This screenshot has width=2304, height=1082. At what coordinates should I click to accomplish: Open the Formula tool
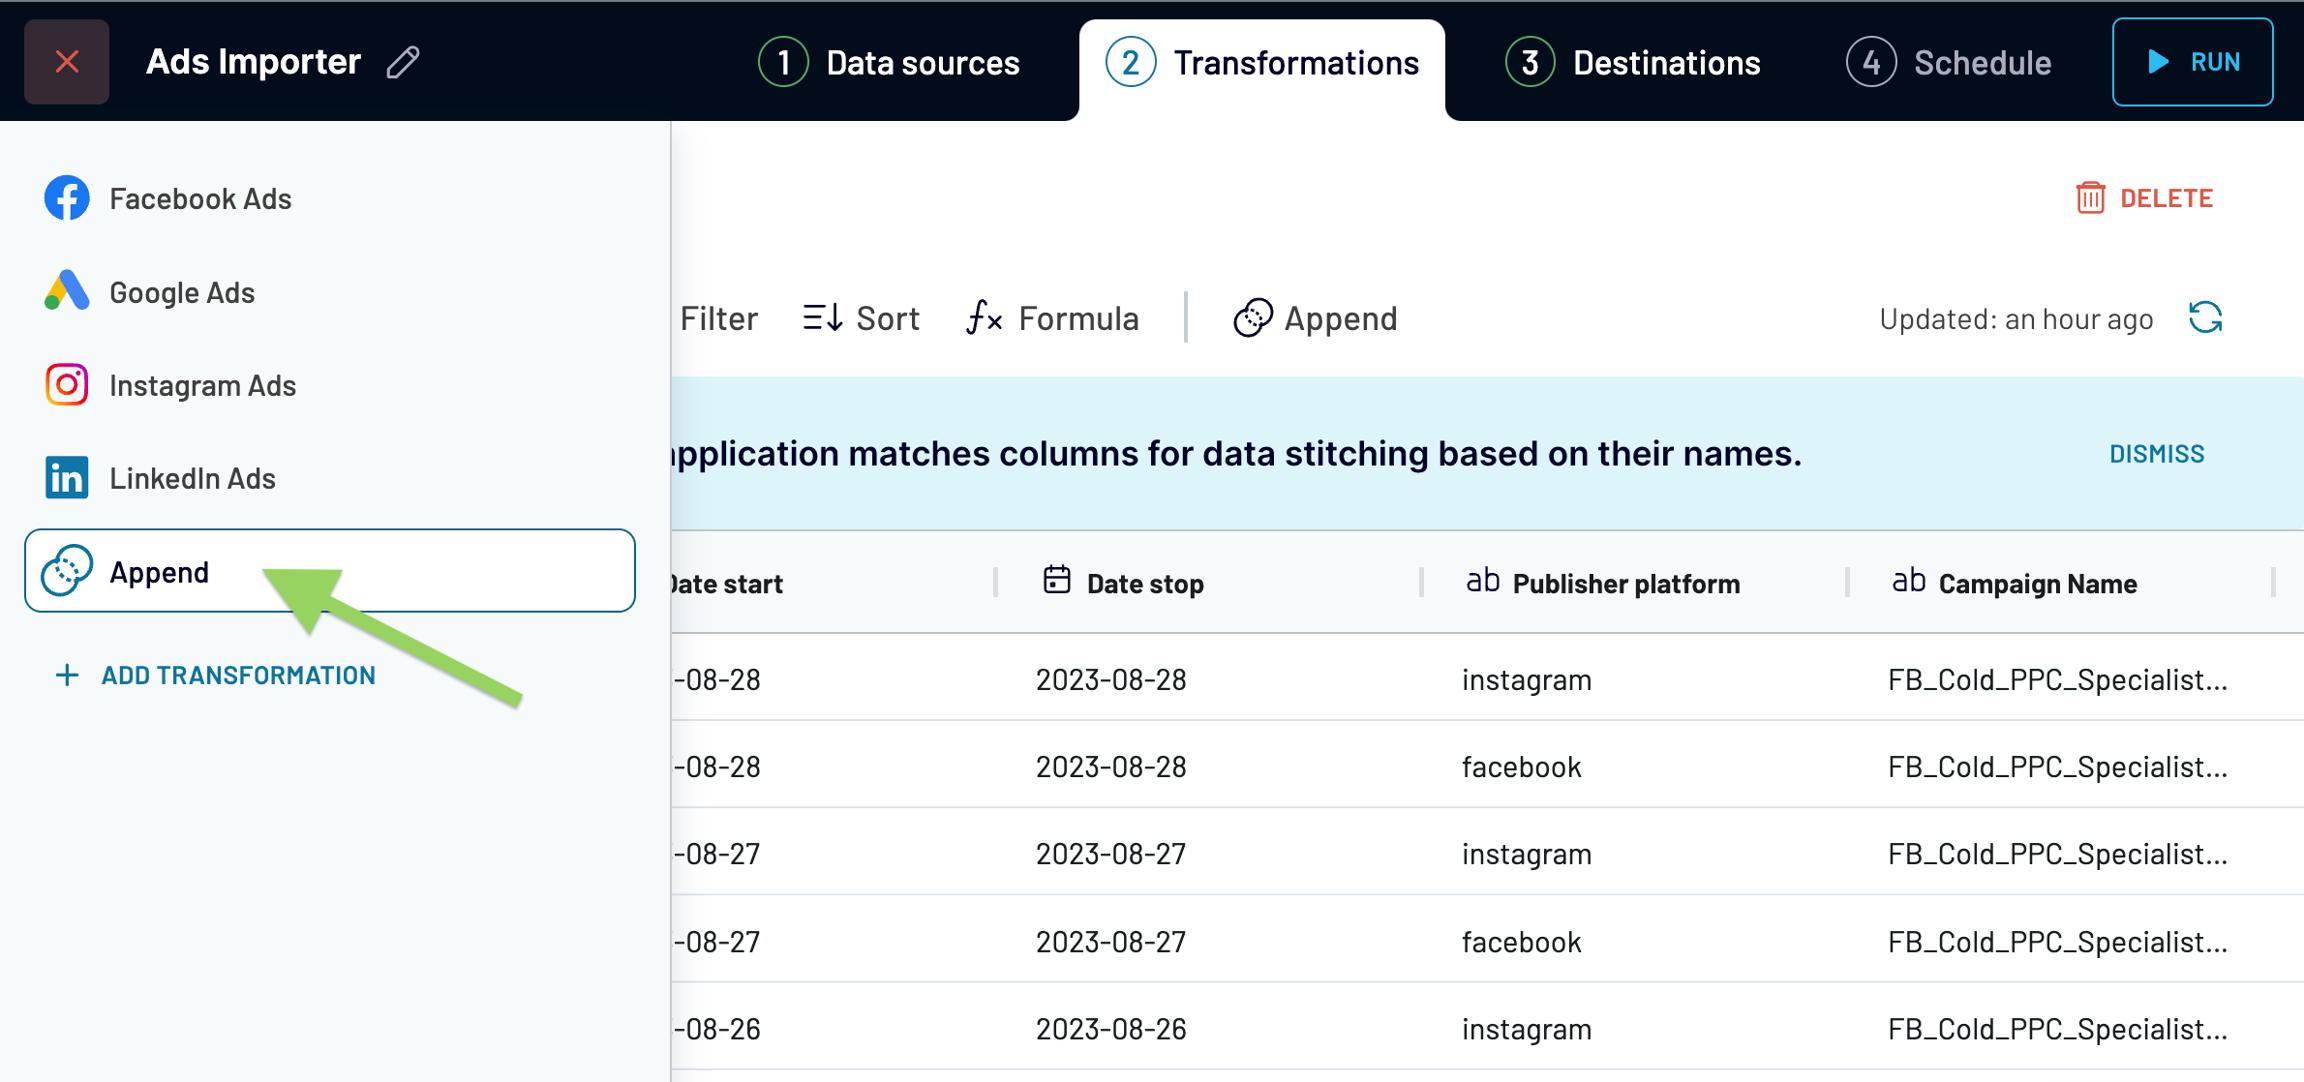point(1053,318)
